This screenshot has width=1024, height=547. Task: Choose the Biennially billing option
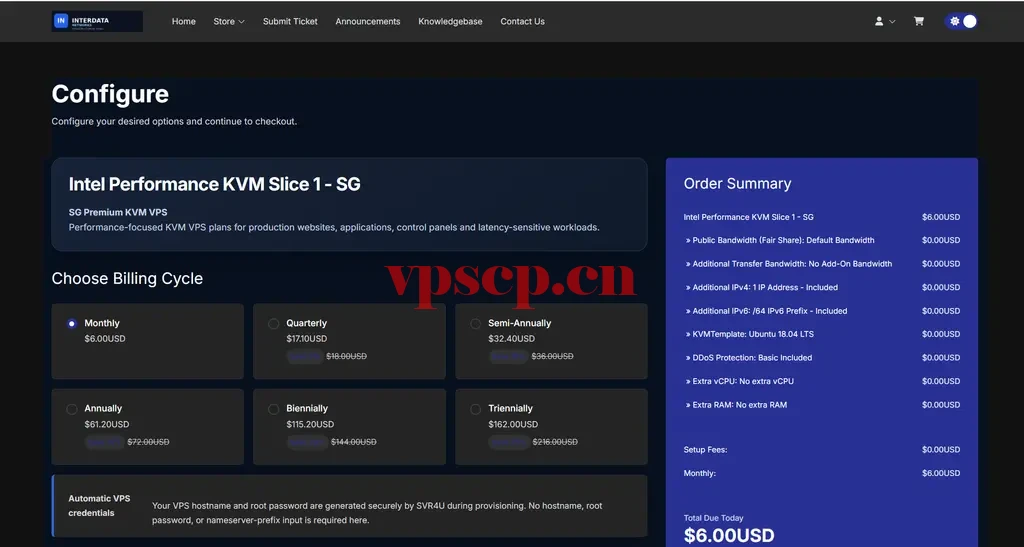tap(349, 426)
